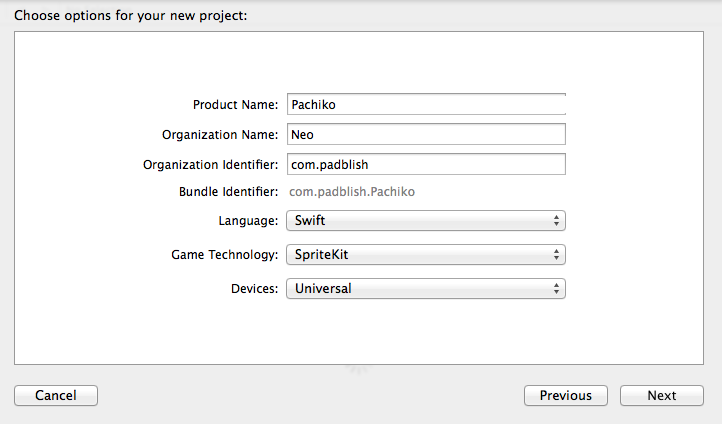Click the "Game Technology:" label text
The width and height of the screenshot is (722, 424).
pos(225,255)
